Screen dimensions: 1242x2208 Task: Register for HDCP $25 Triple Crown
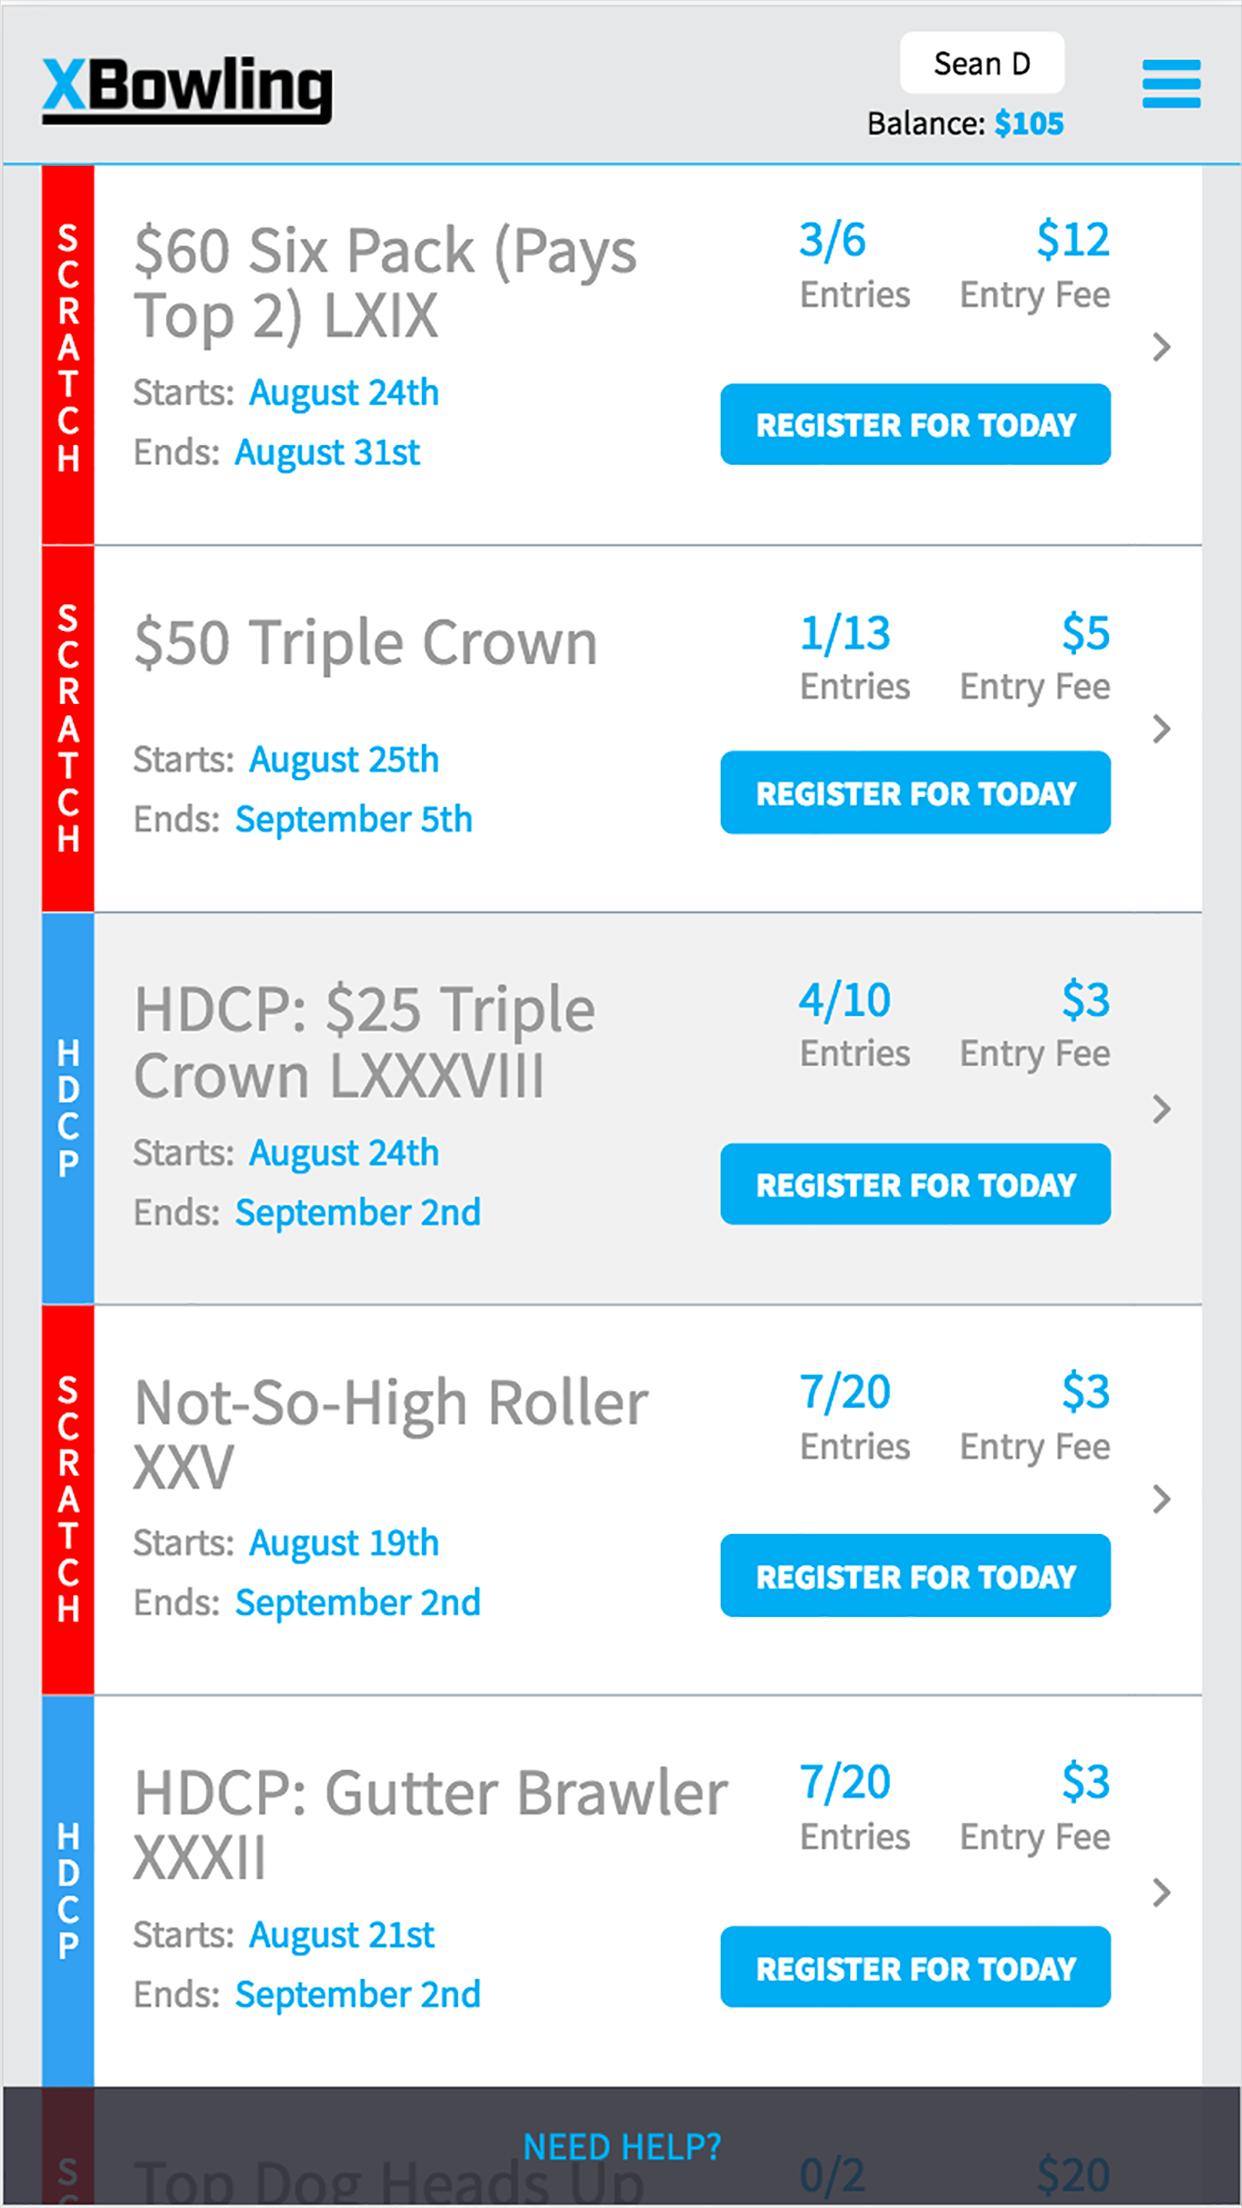[915, 1184]
